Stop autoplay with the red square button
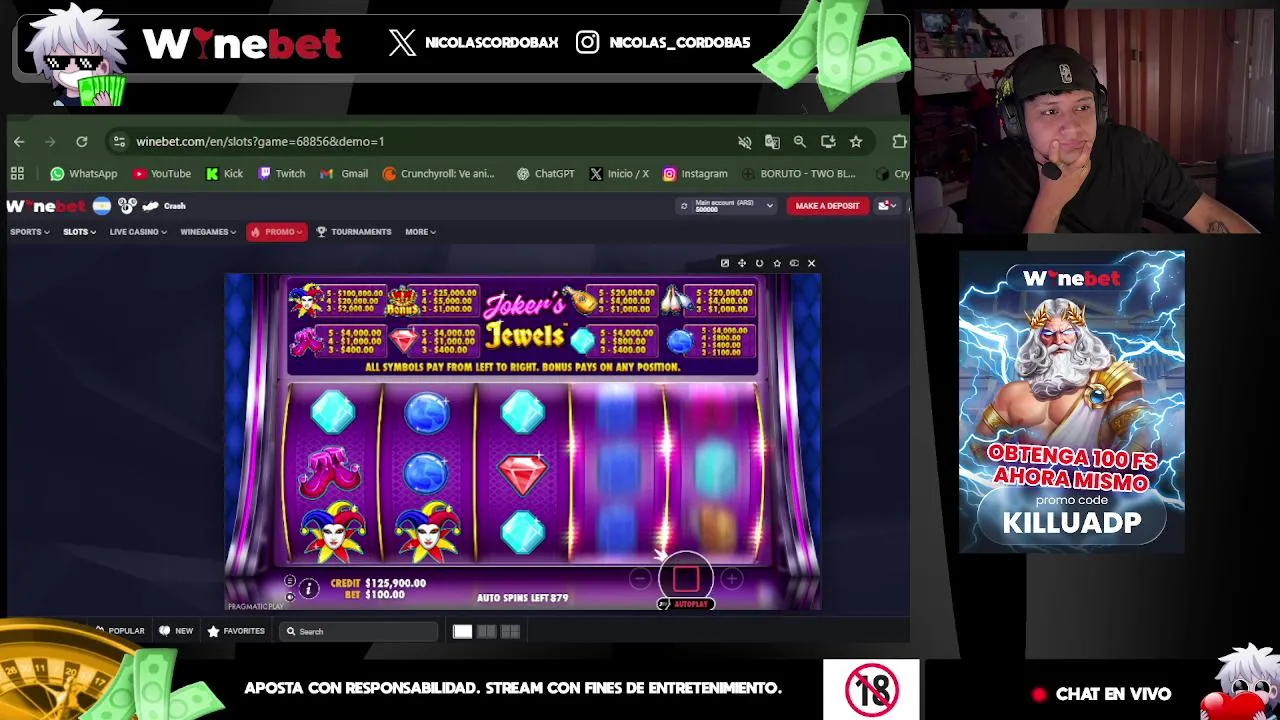Screen dimensions: 1280x720 pyautogui.click(x=686, y=578)
